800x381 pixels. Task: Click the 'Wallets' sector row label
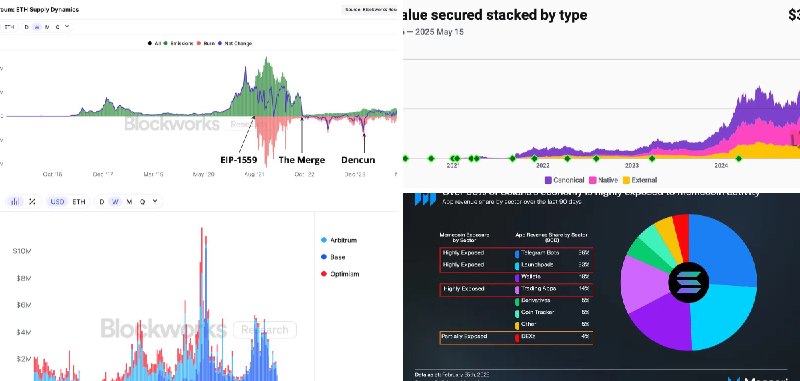531,277
